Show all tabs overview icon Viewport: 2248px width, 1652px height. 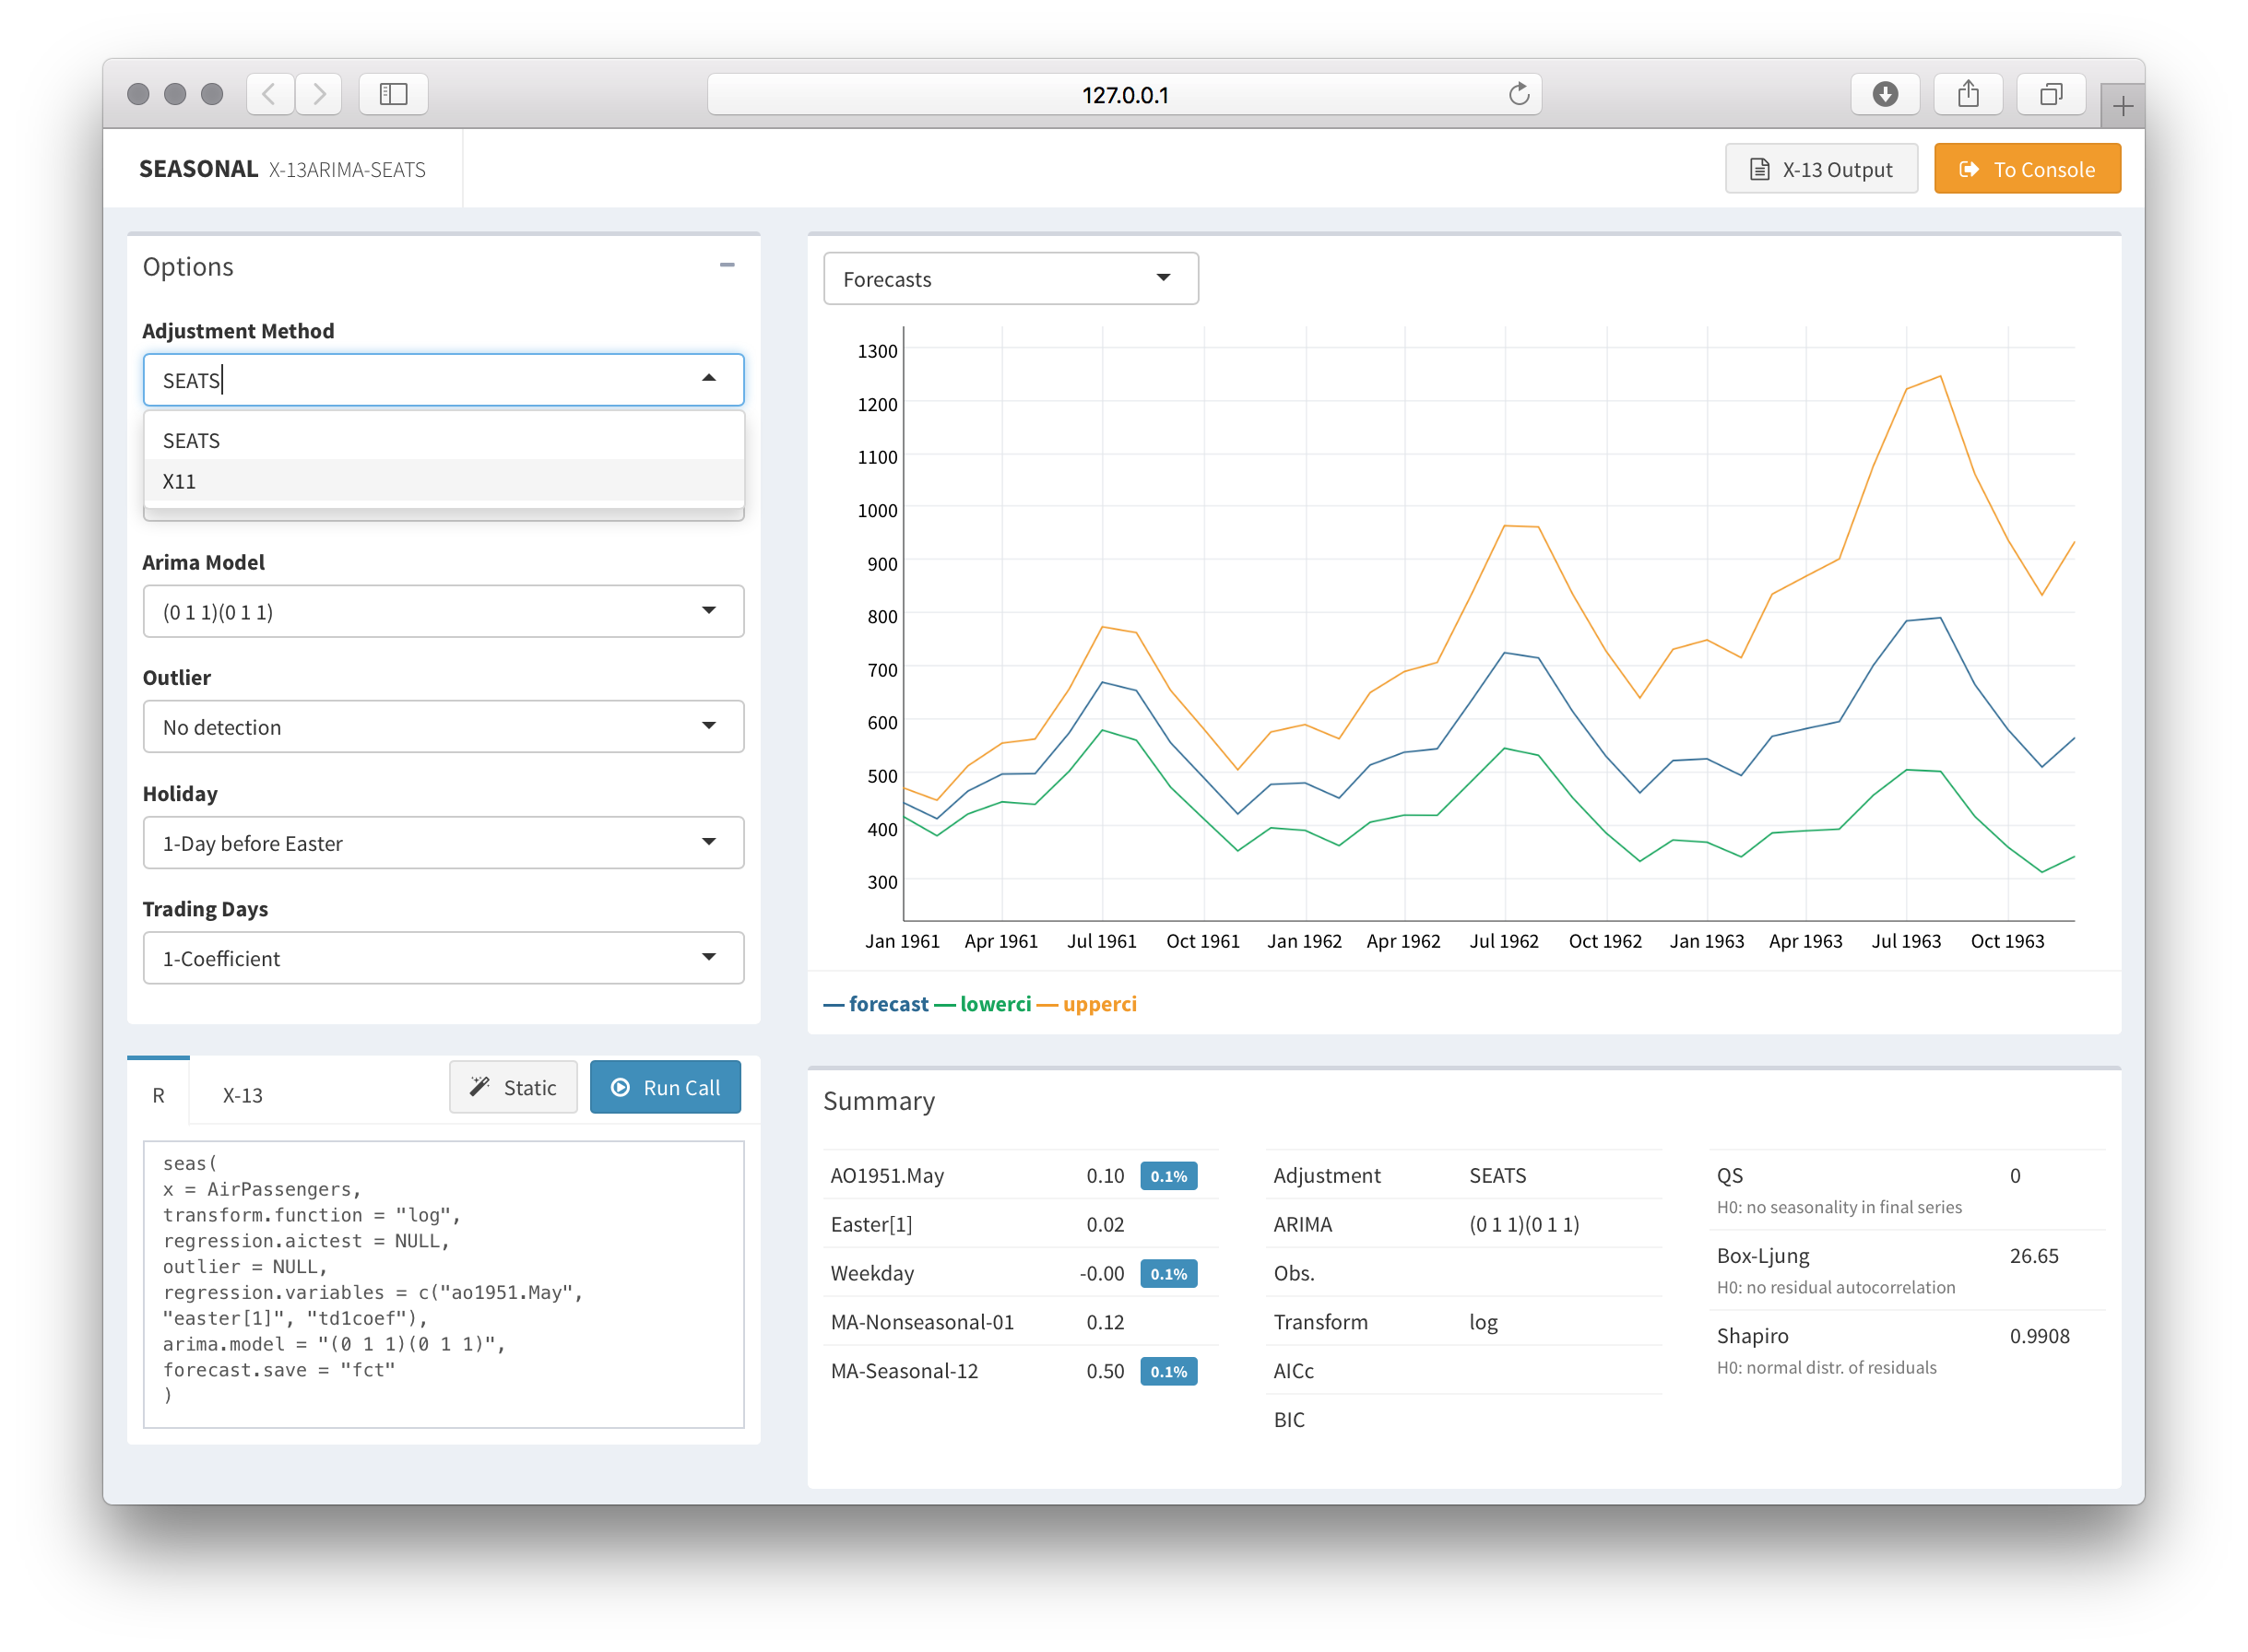[x=2050, y=94]
